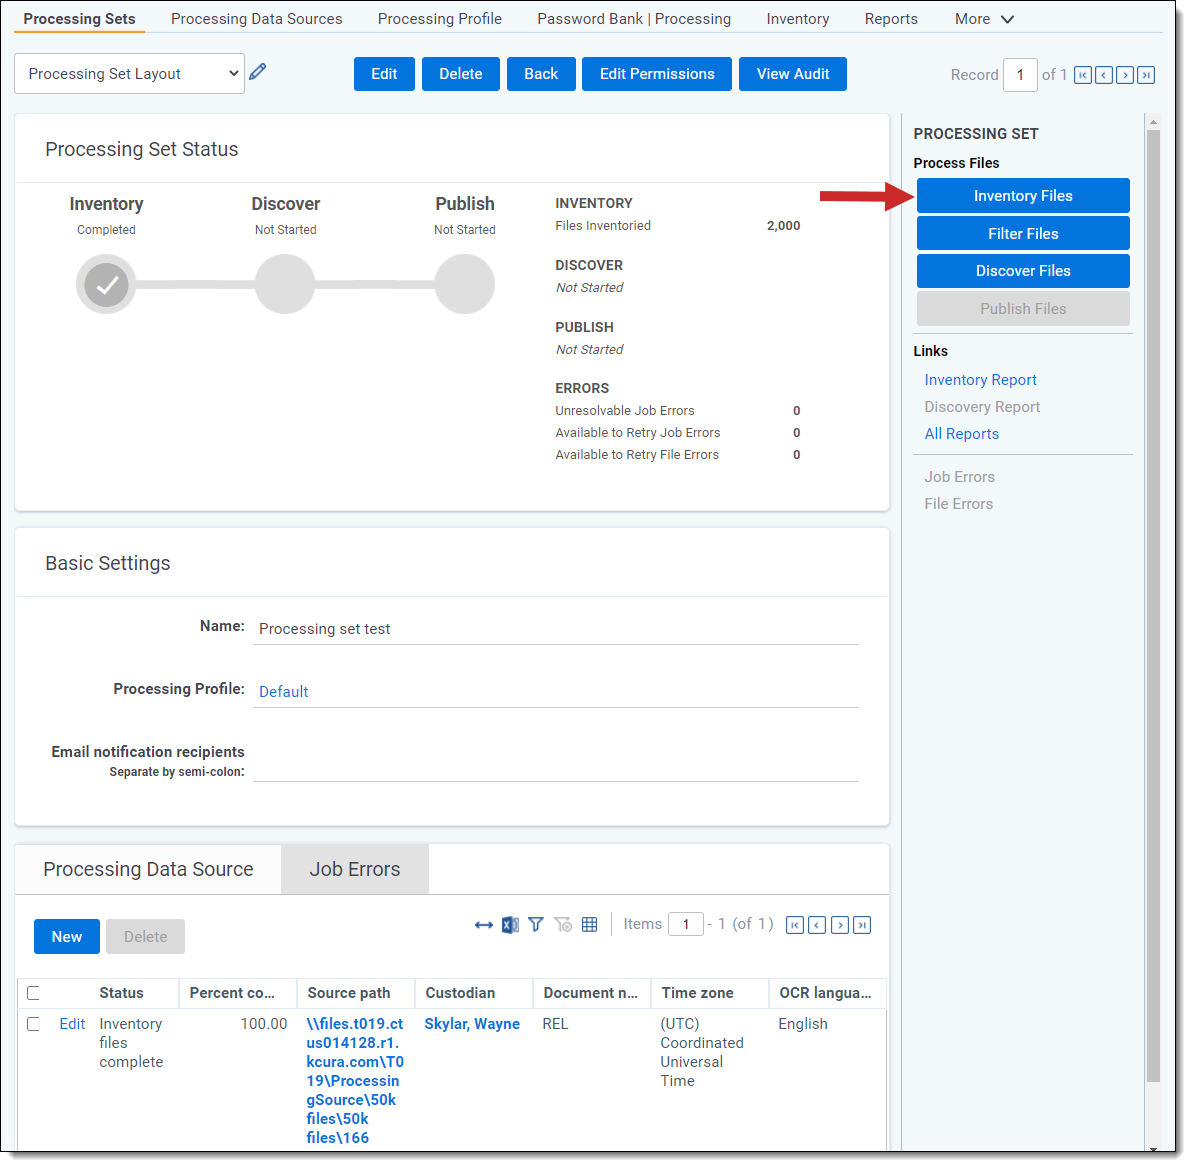Expand the More menu in the top navigation

click(x=984, y=19)
